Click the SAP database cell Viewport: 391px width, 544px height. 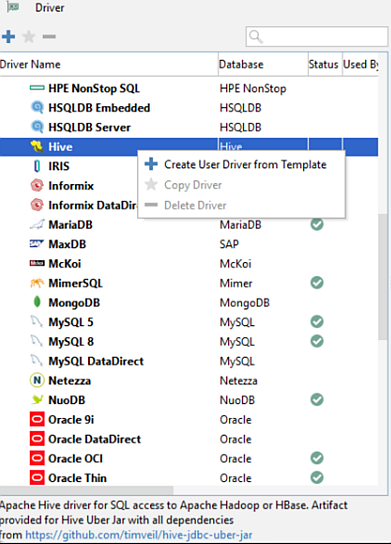pos(229,244)
